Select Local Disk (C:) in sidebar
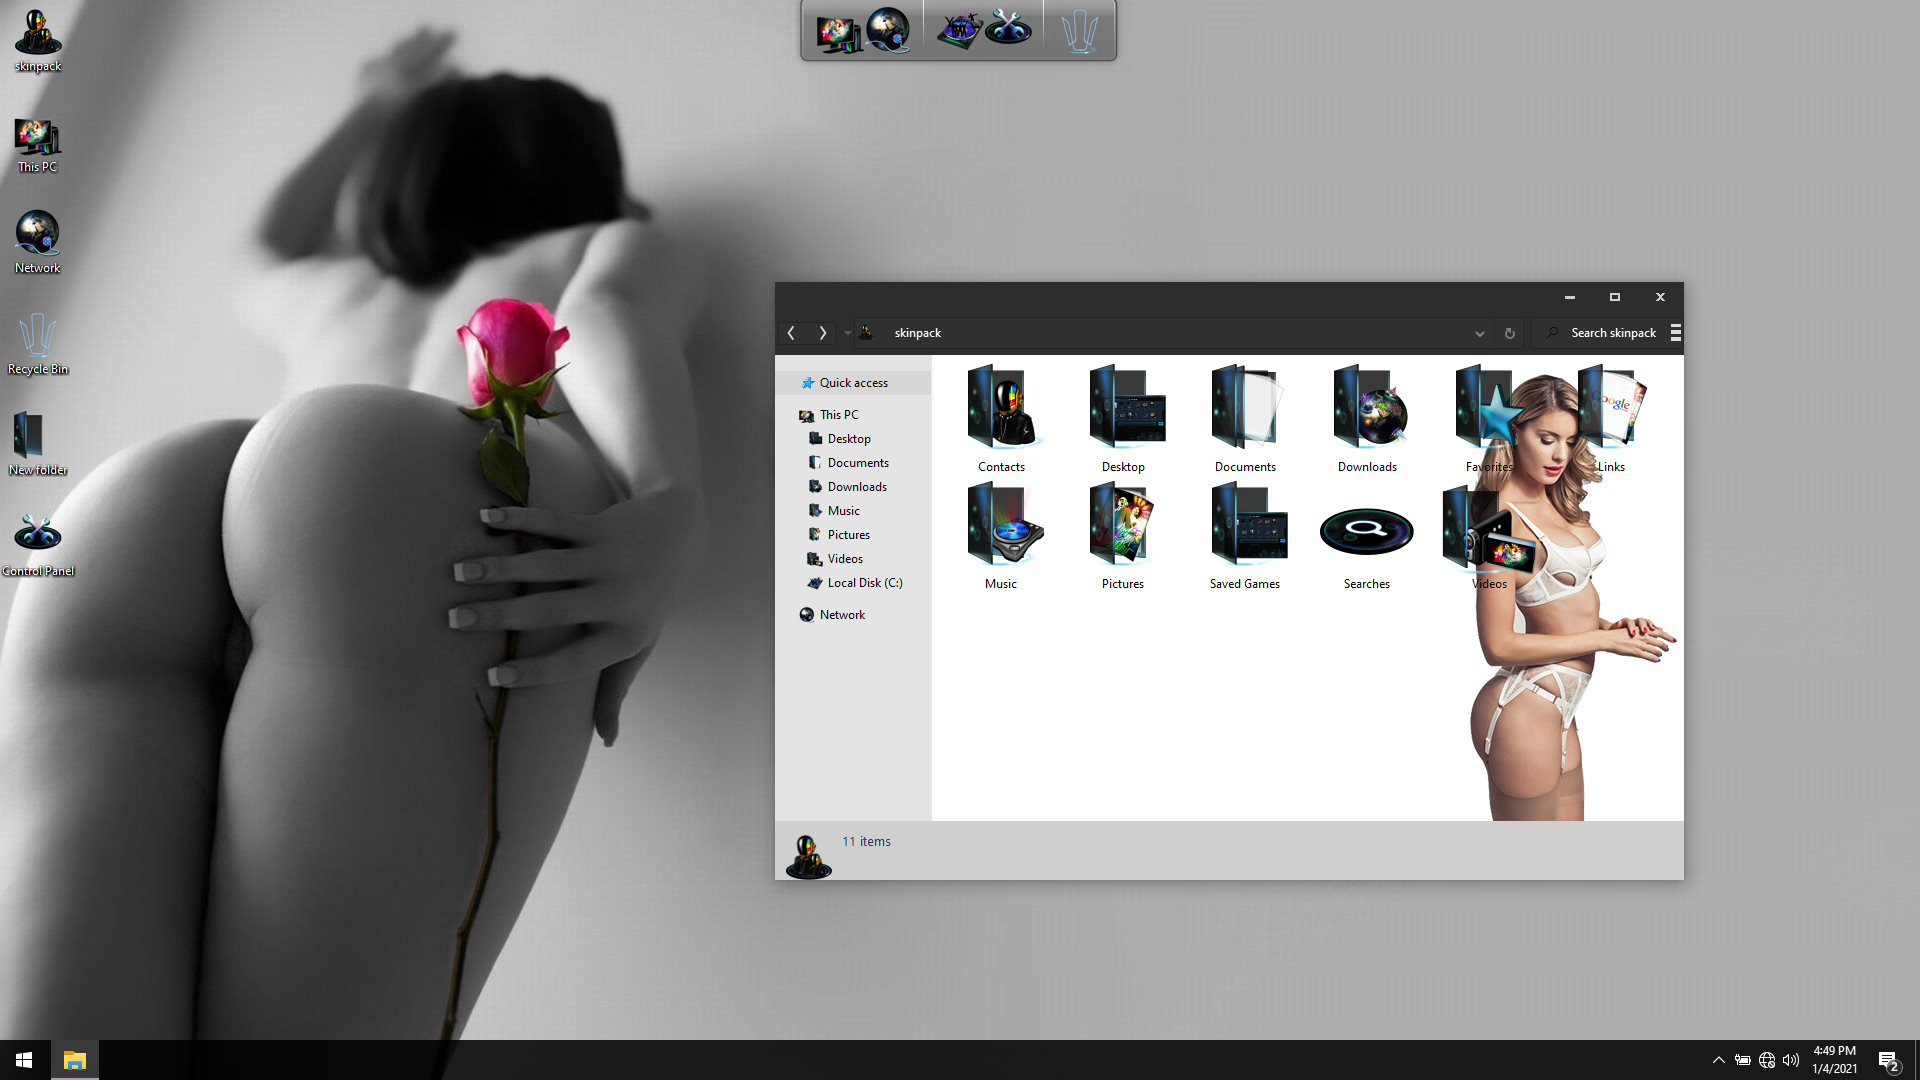The image size is (1920, 1080). coord(864,583)
